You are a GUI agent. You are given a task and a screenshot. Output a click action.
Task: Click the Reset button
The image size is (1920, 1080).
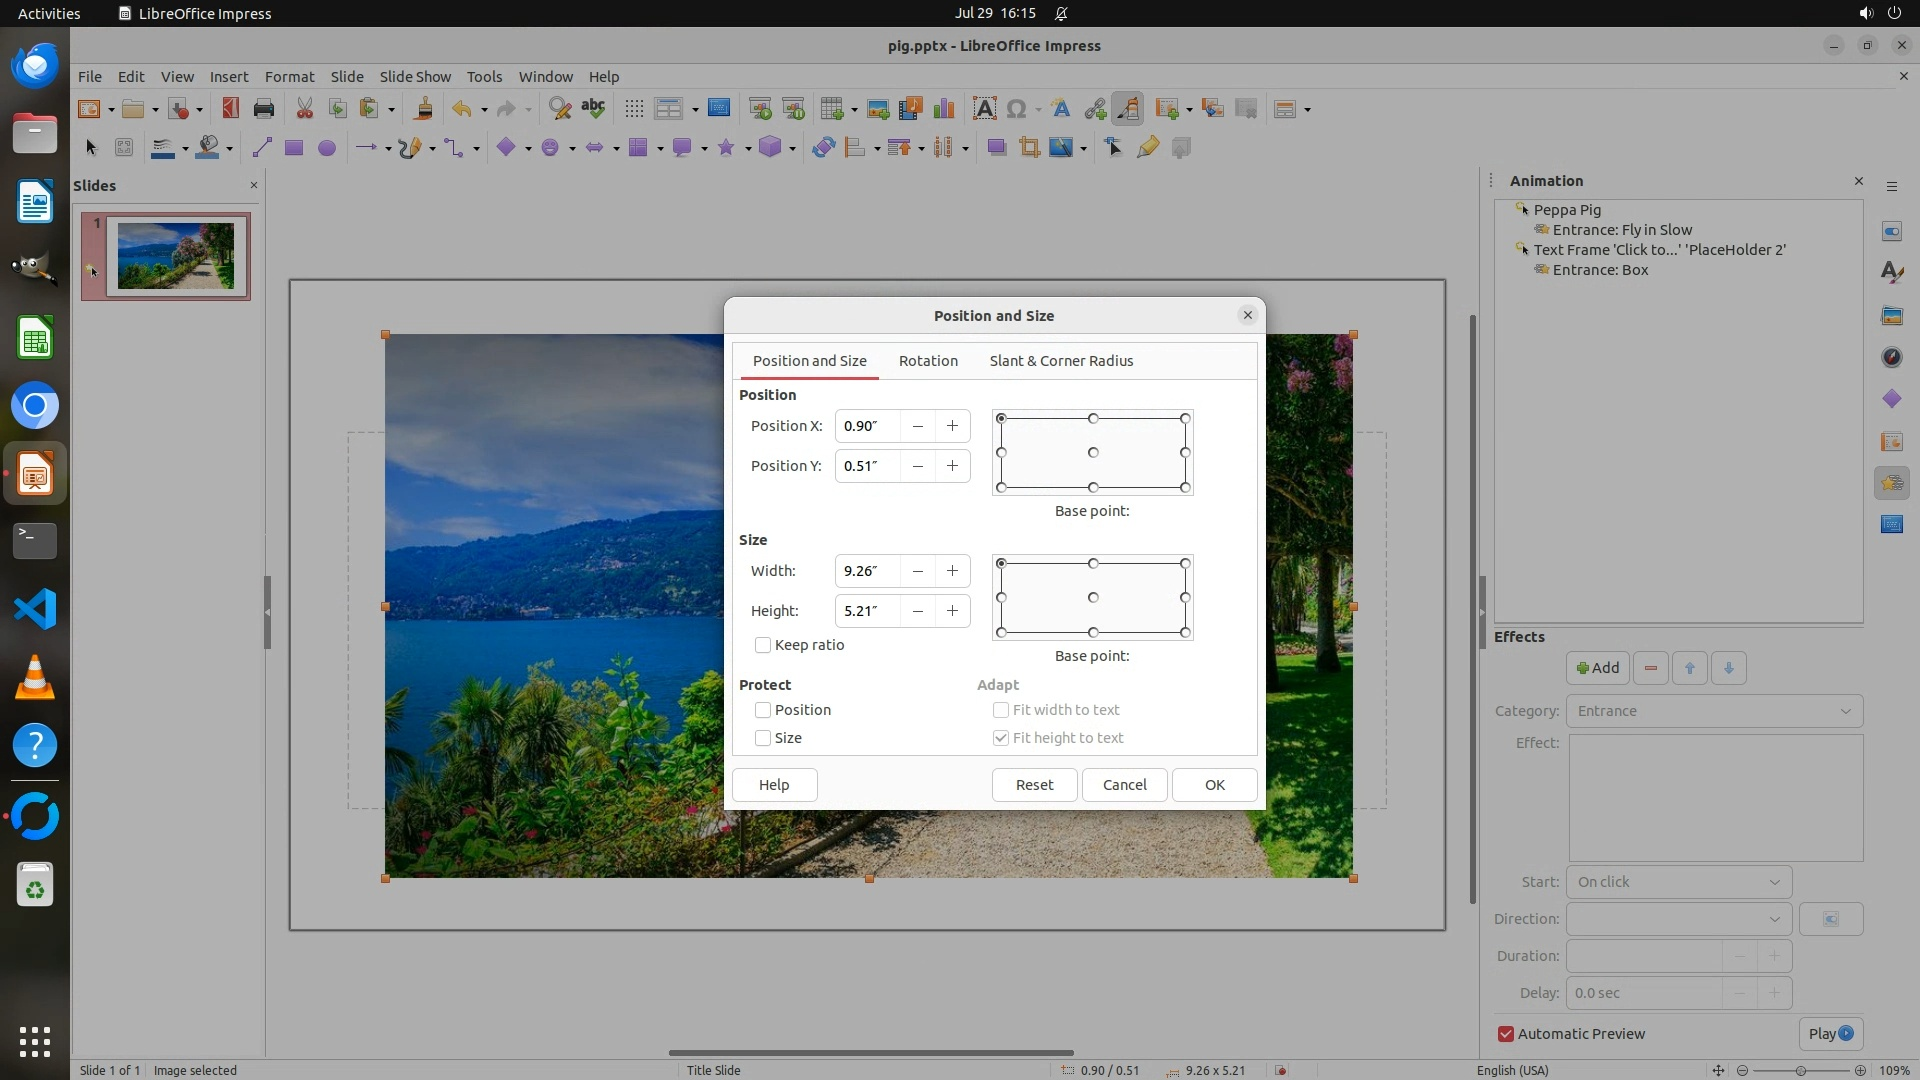tap(1034, 785)
